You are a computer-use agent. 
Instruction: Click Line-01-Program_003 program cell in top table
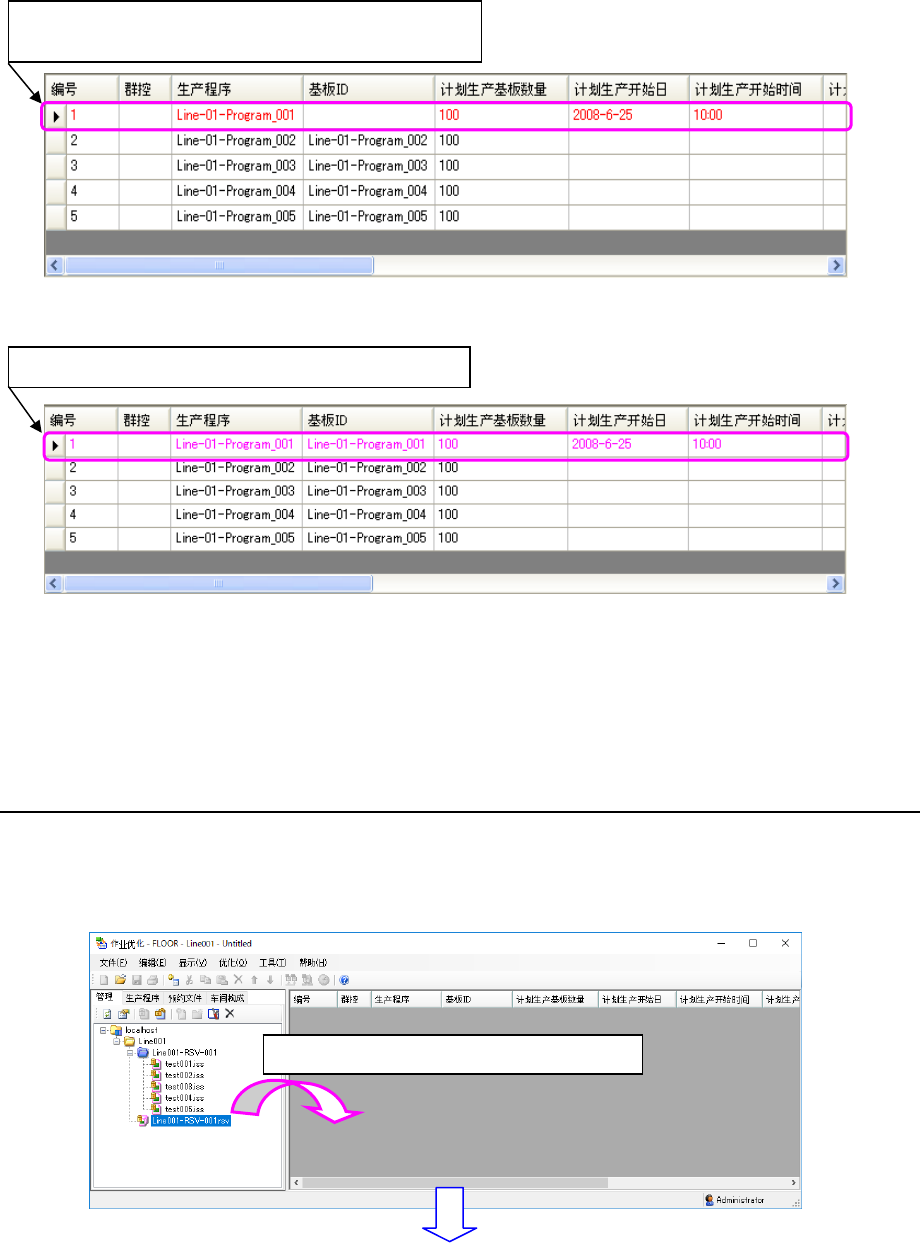click(x=237, y=165)
